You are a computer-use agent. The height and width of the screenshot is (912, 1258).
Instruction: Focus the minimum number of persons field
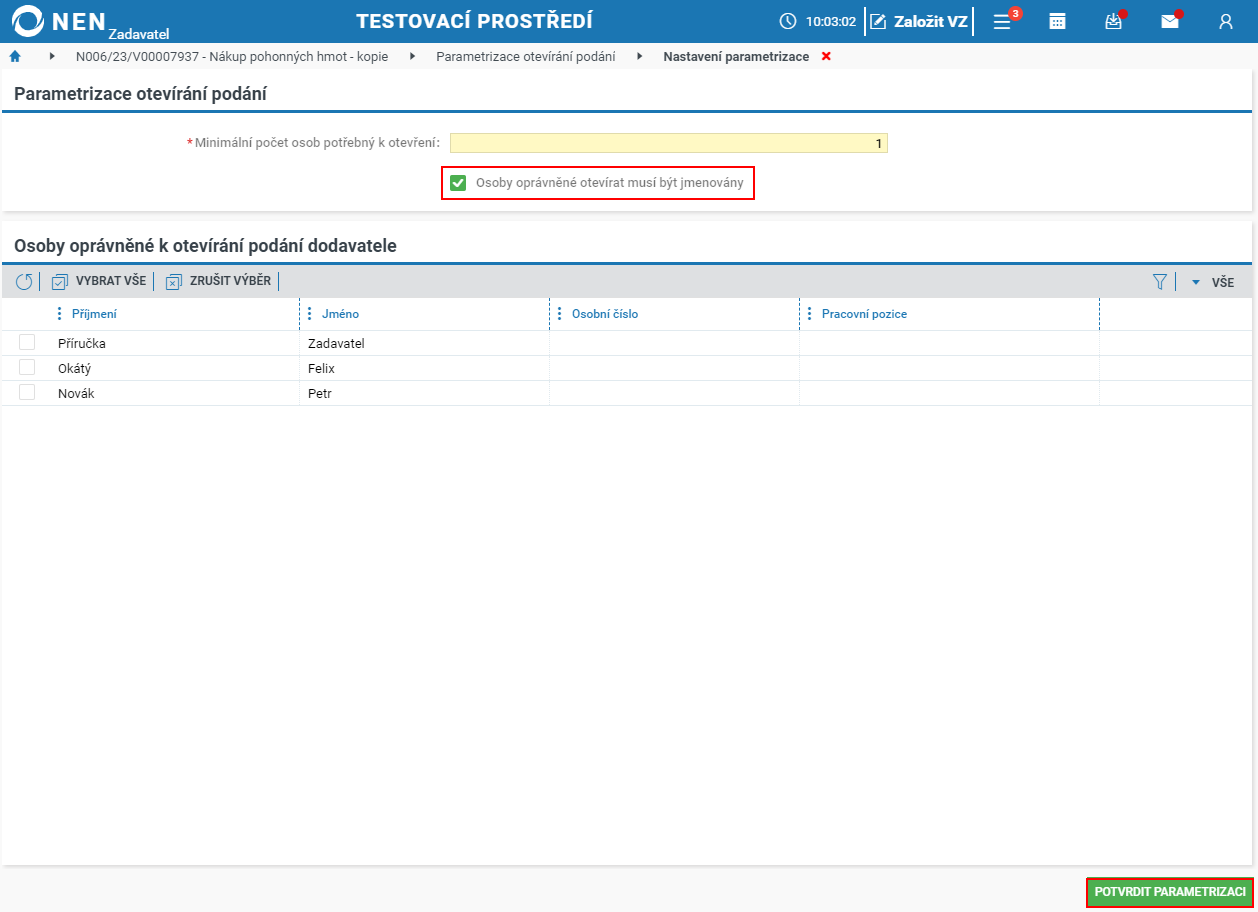pos(669,143)
